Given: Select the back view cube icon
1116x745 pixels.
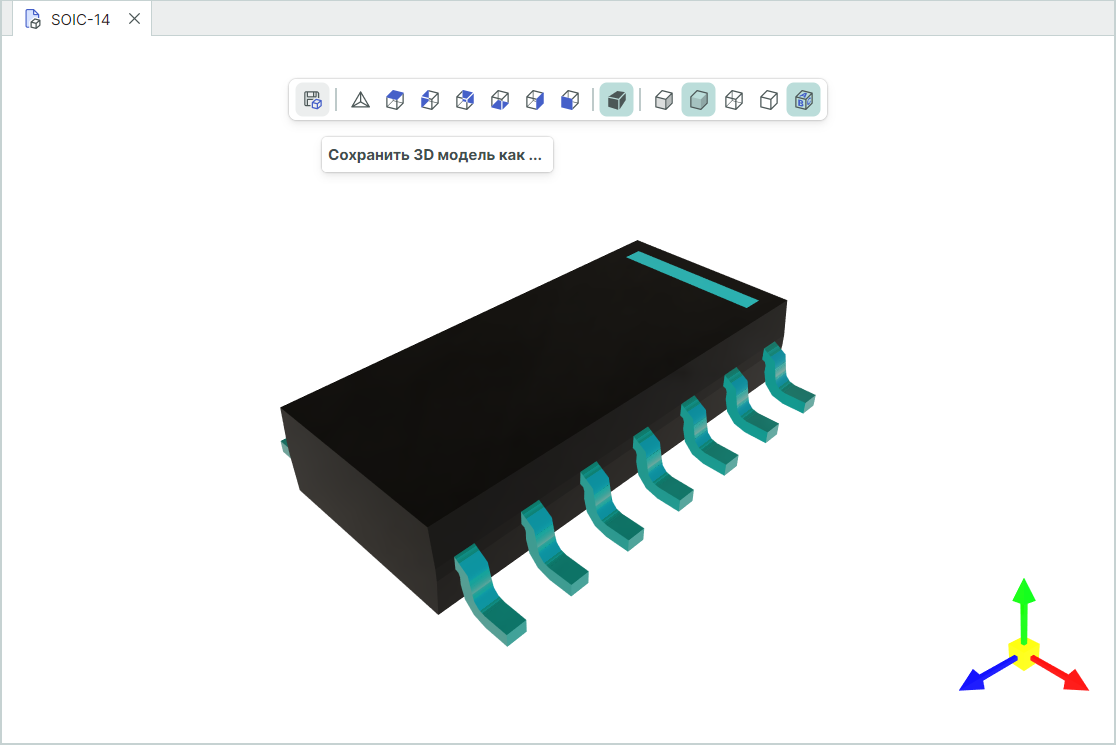Looking at the screenshot, I should tap(465, 100).
